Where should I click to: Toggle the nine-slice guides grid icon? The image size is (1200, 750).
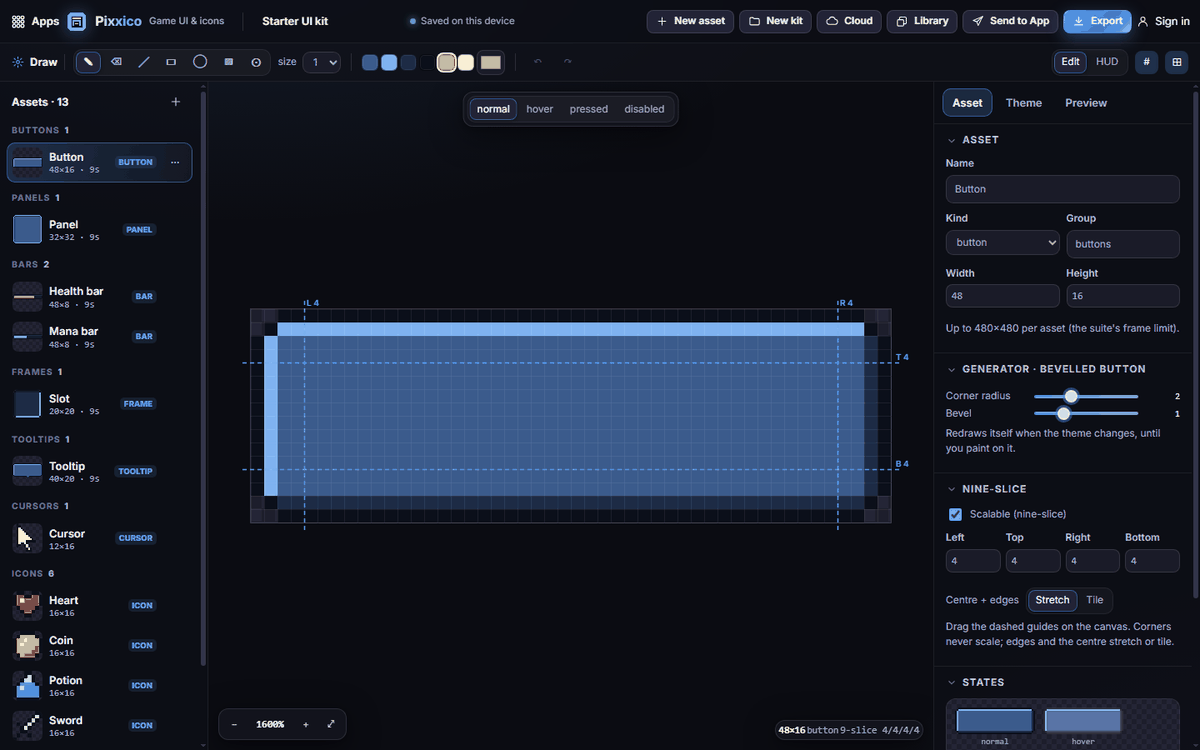(x=1177, y=62)
